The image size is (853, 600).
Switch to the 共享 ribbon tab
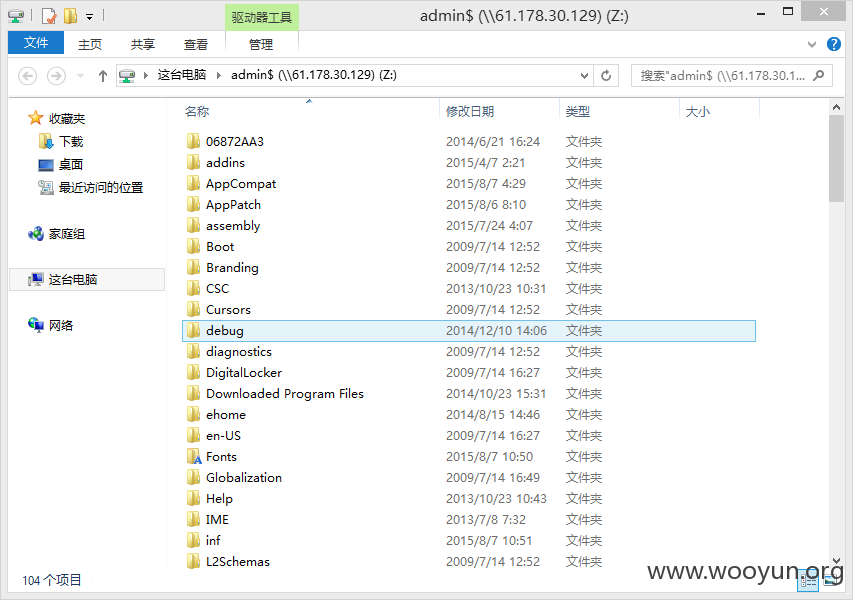[143, 44]
